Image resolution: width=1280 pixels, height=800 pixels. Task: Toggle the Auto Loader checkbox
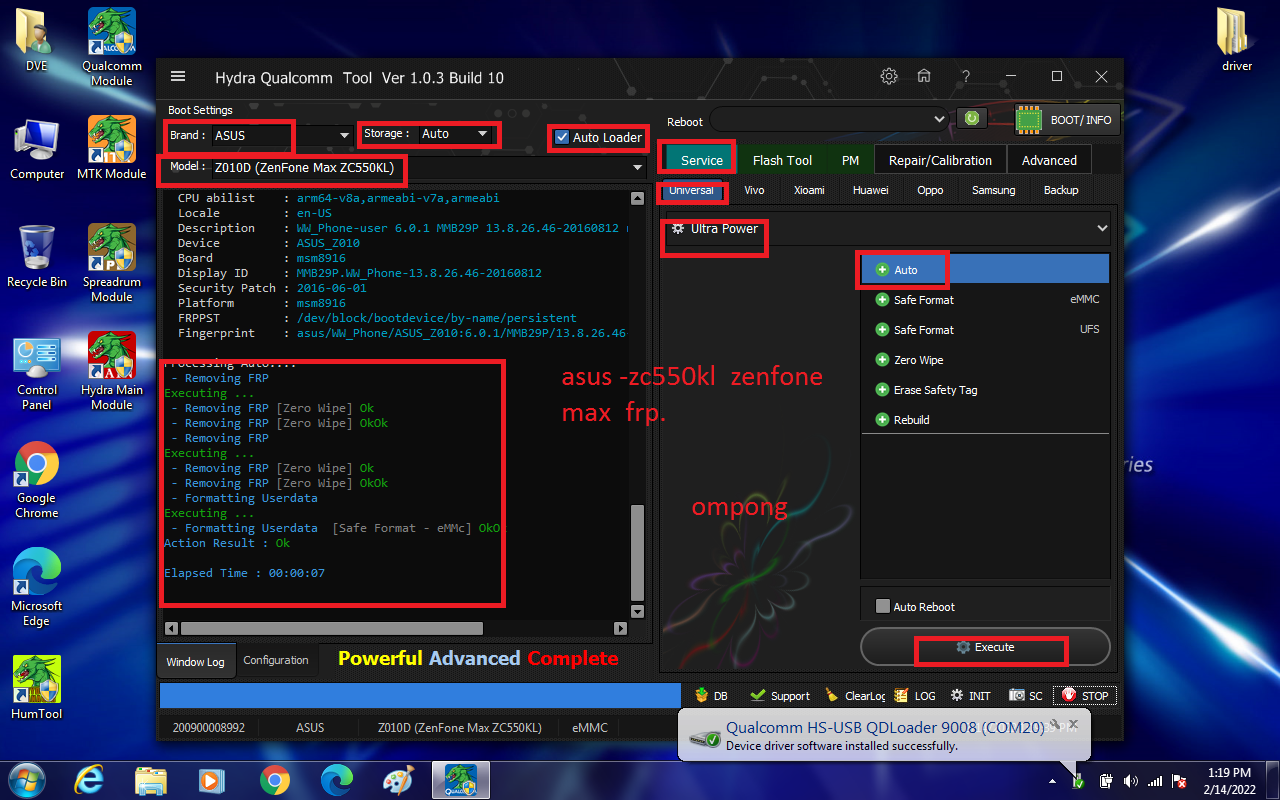(562, 137)
